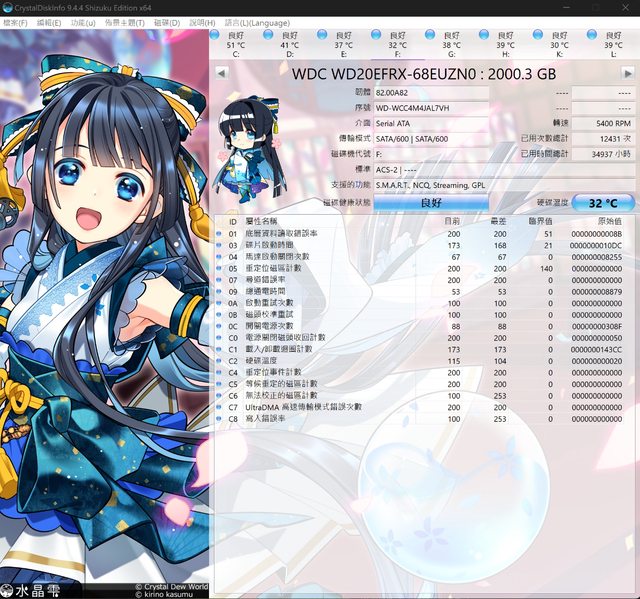Screen dimensions: 640x599
Task: Go to previous disk with left arrow
Action: [x=222, y=74]
